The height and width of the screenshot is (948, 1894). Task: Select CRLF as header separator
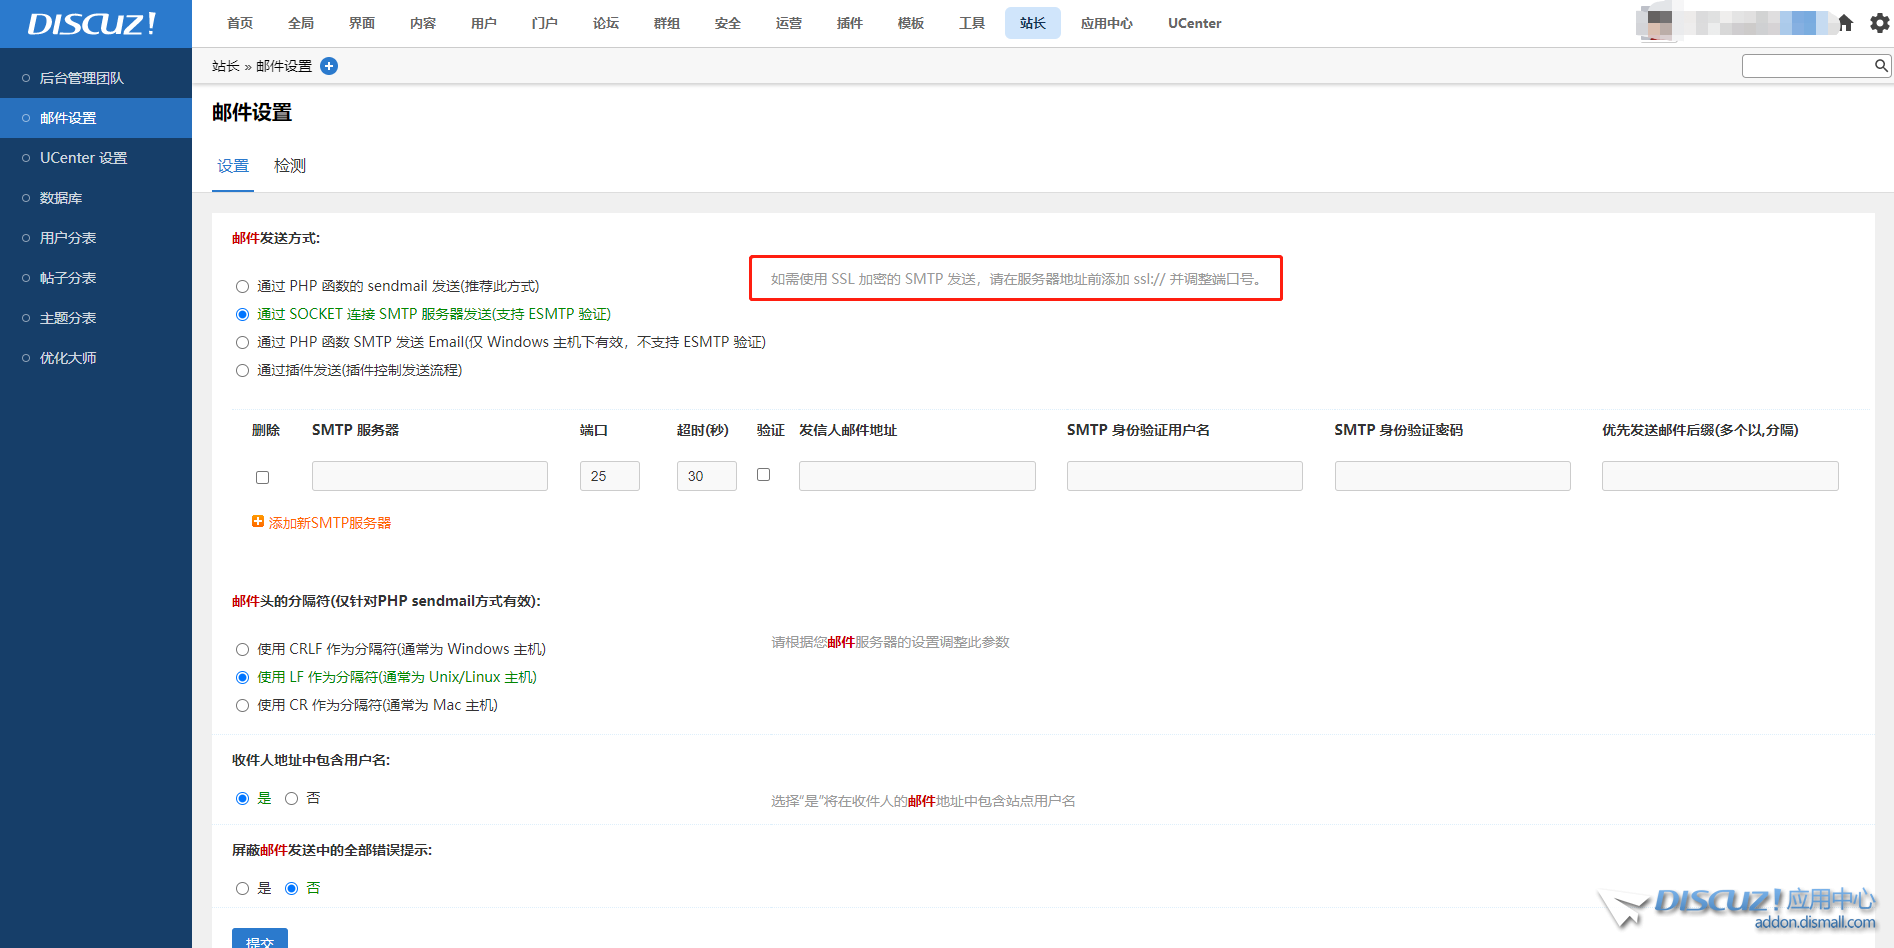coord(243,650)
